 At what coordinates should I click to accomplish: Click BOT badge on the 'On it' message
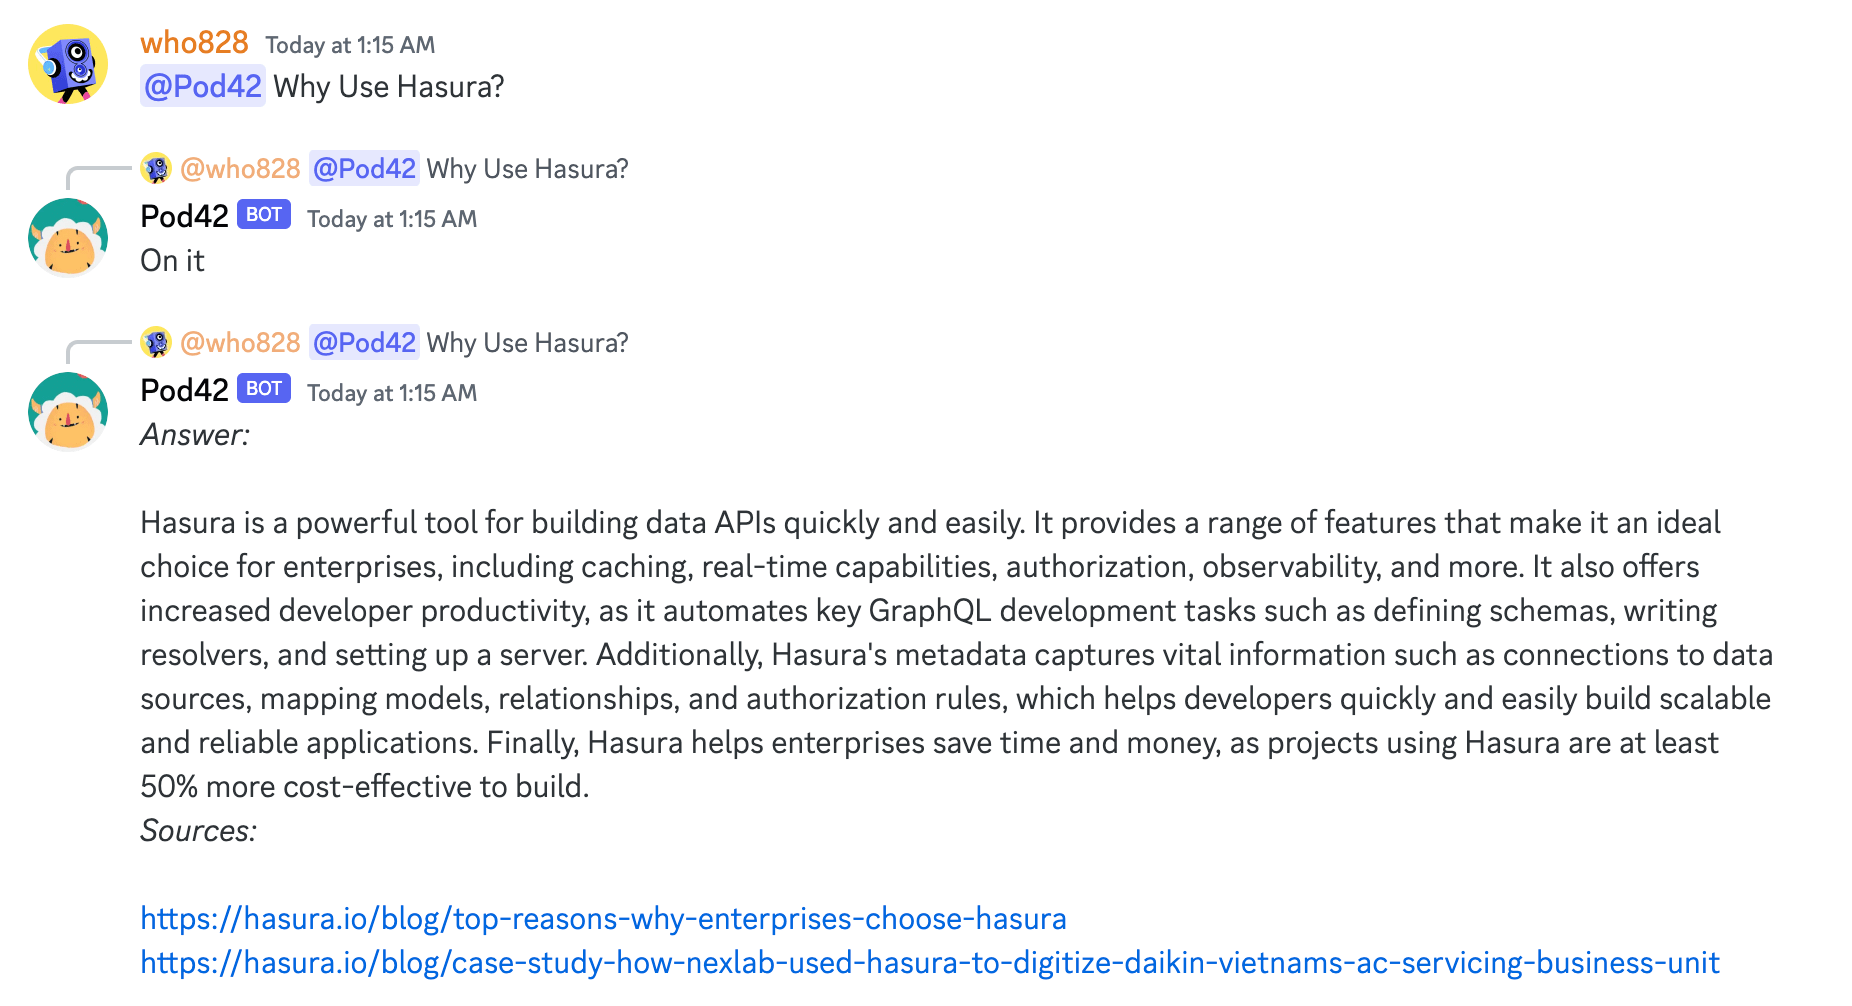(x=264, y=215)
